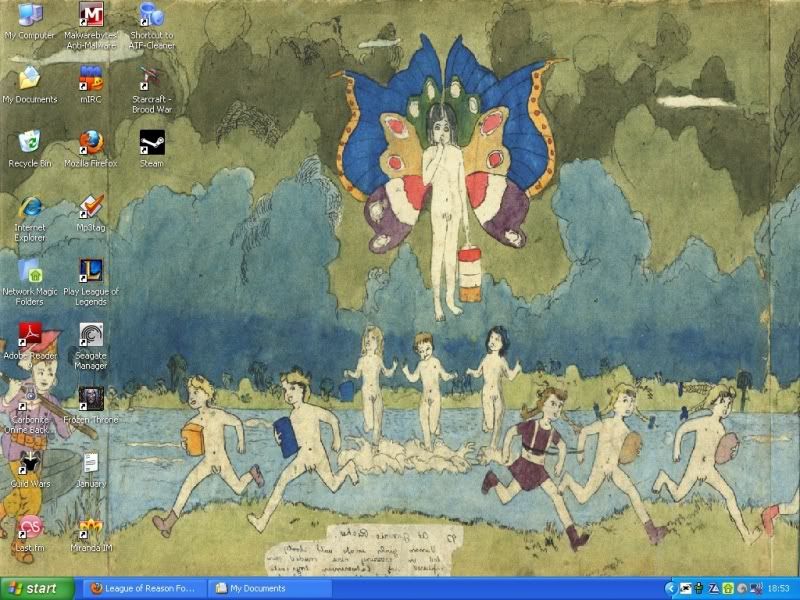
Task: Open the My Computer desktop icon
Action: (30, 21)
